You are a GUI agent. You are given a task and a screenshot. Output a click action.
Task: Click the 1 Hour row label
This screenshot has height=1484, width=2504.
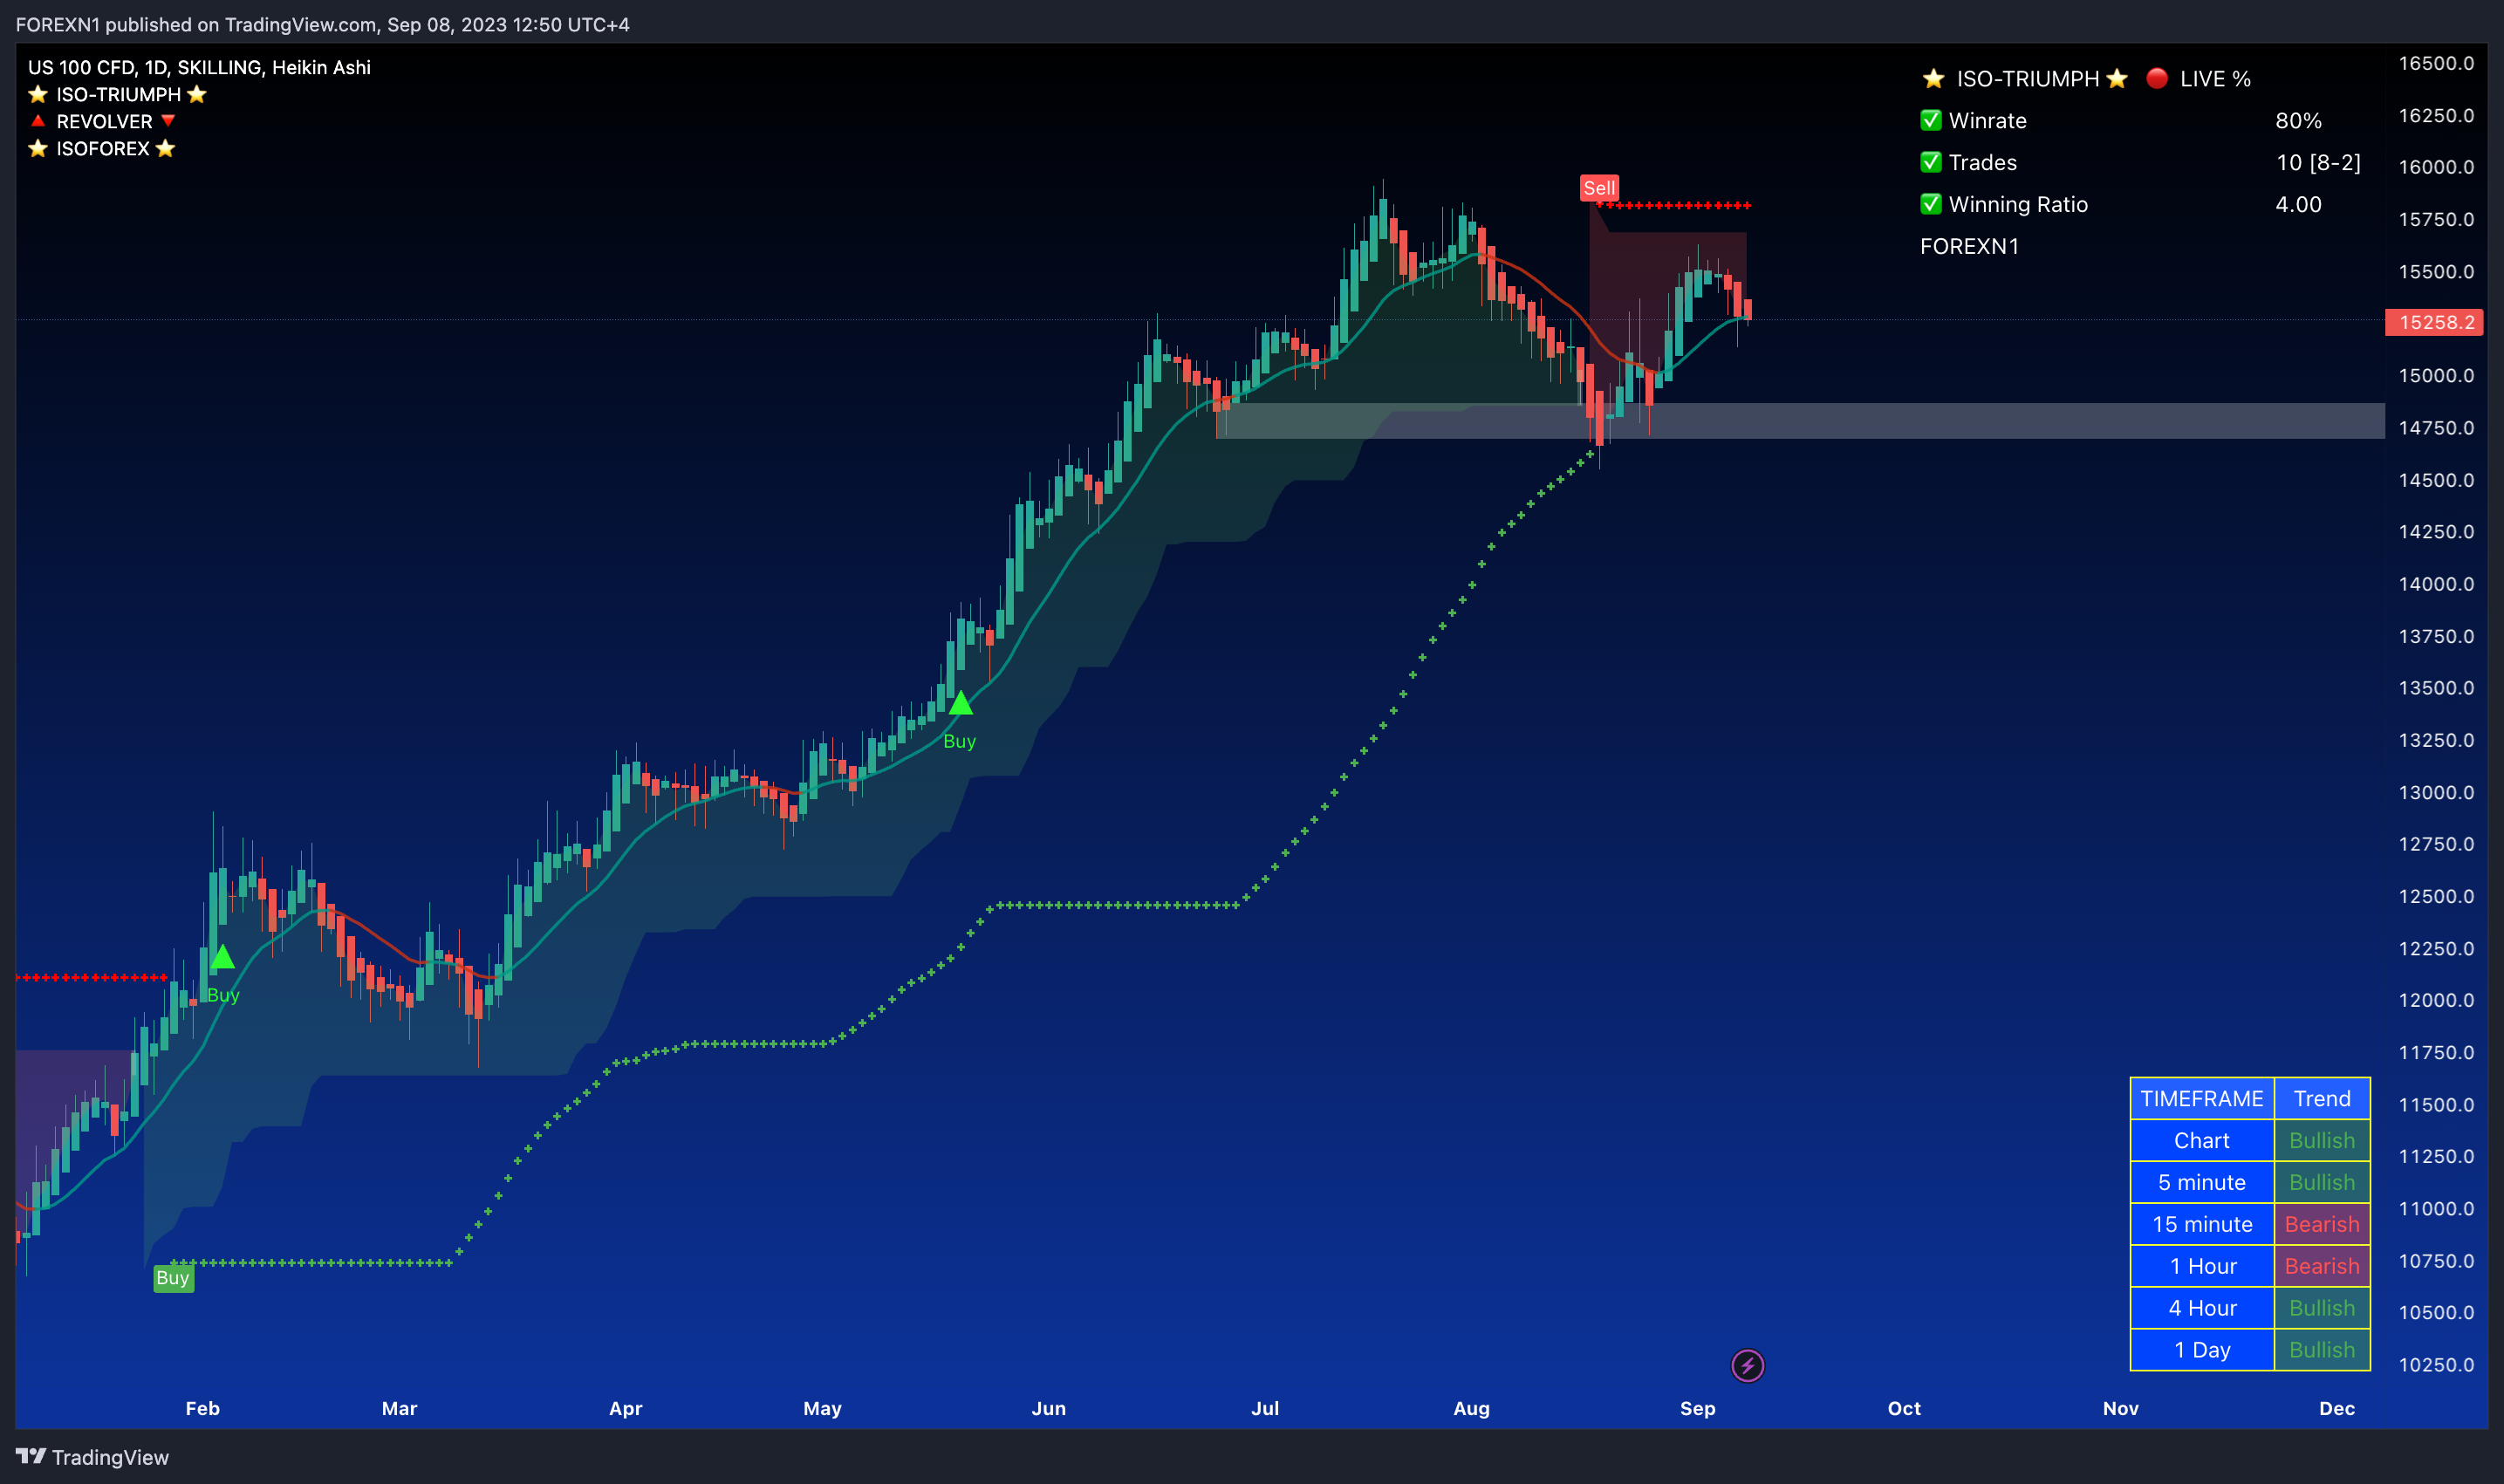(x=2202, y=1266)
